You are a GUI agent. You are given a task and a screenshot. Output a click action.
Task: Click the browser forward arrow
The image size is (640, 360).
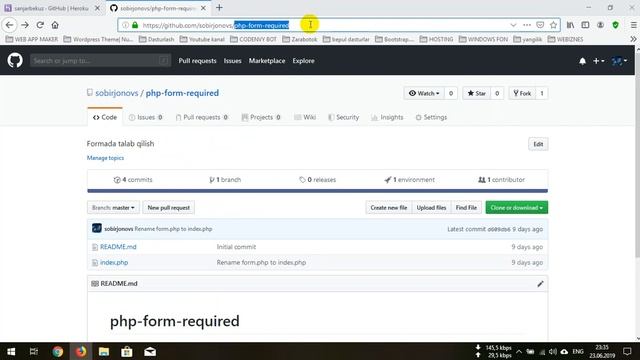(25, 25)
